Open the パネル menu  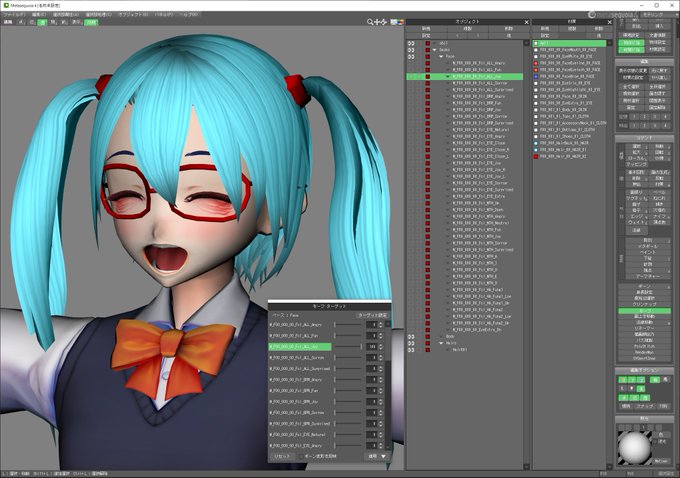164,15
